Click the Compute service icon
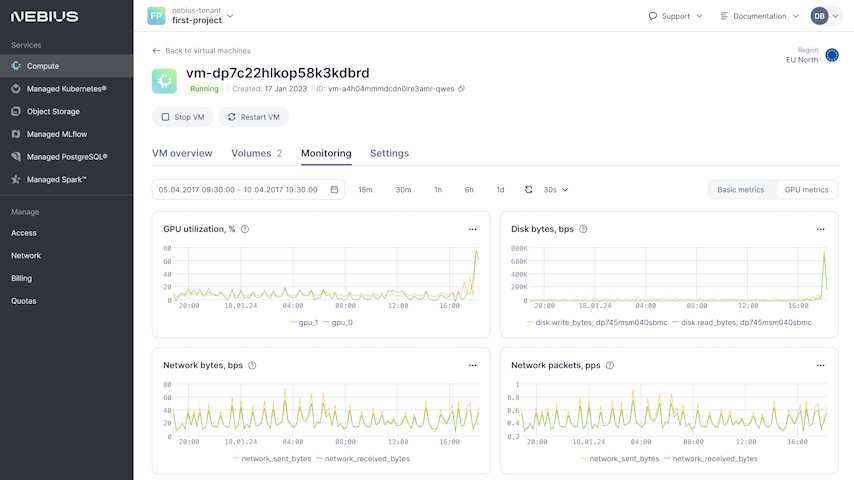 tap(16, 66)
